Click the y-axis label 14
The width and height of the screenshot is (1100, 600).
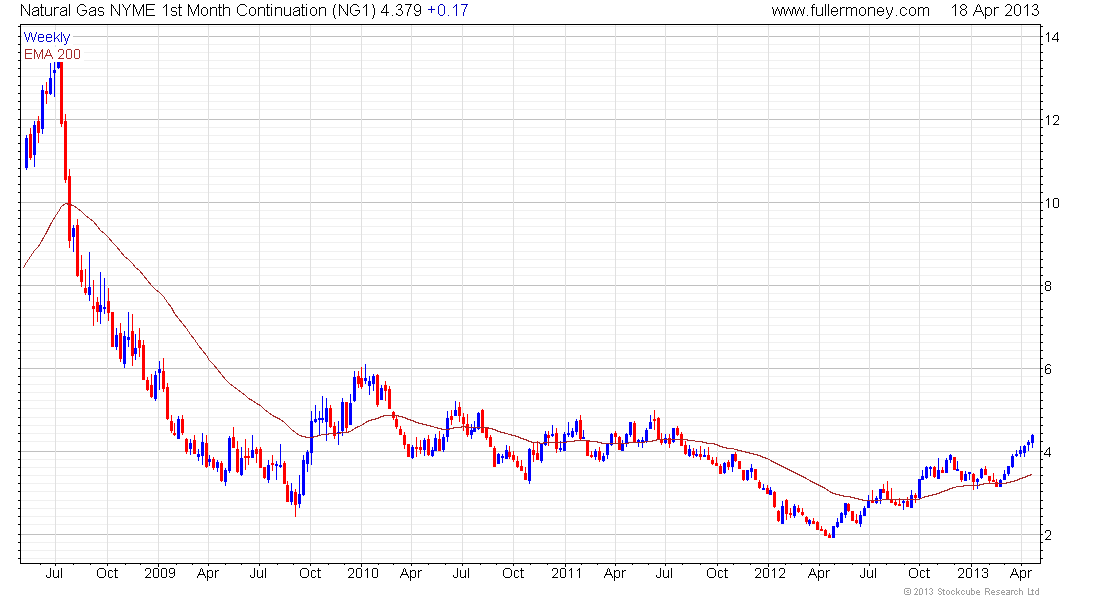click(x=1052, y=37)
